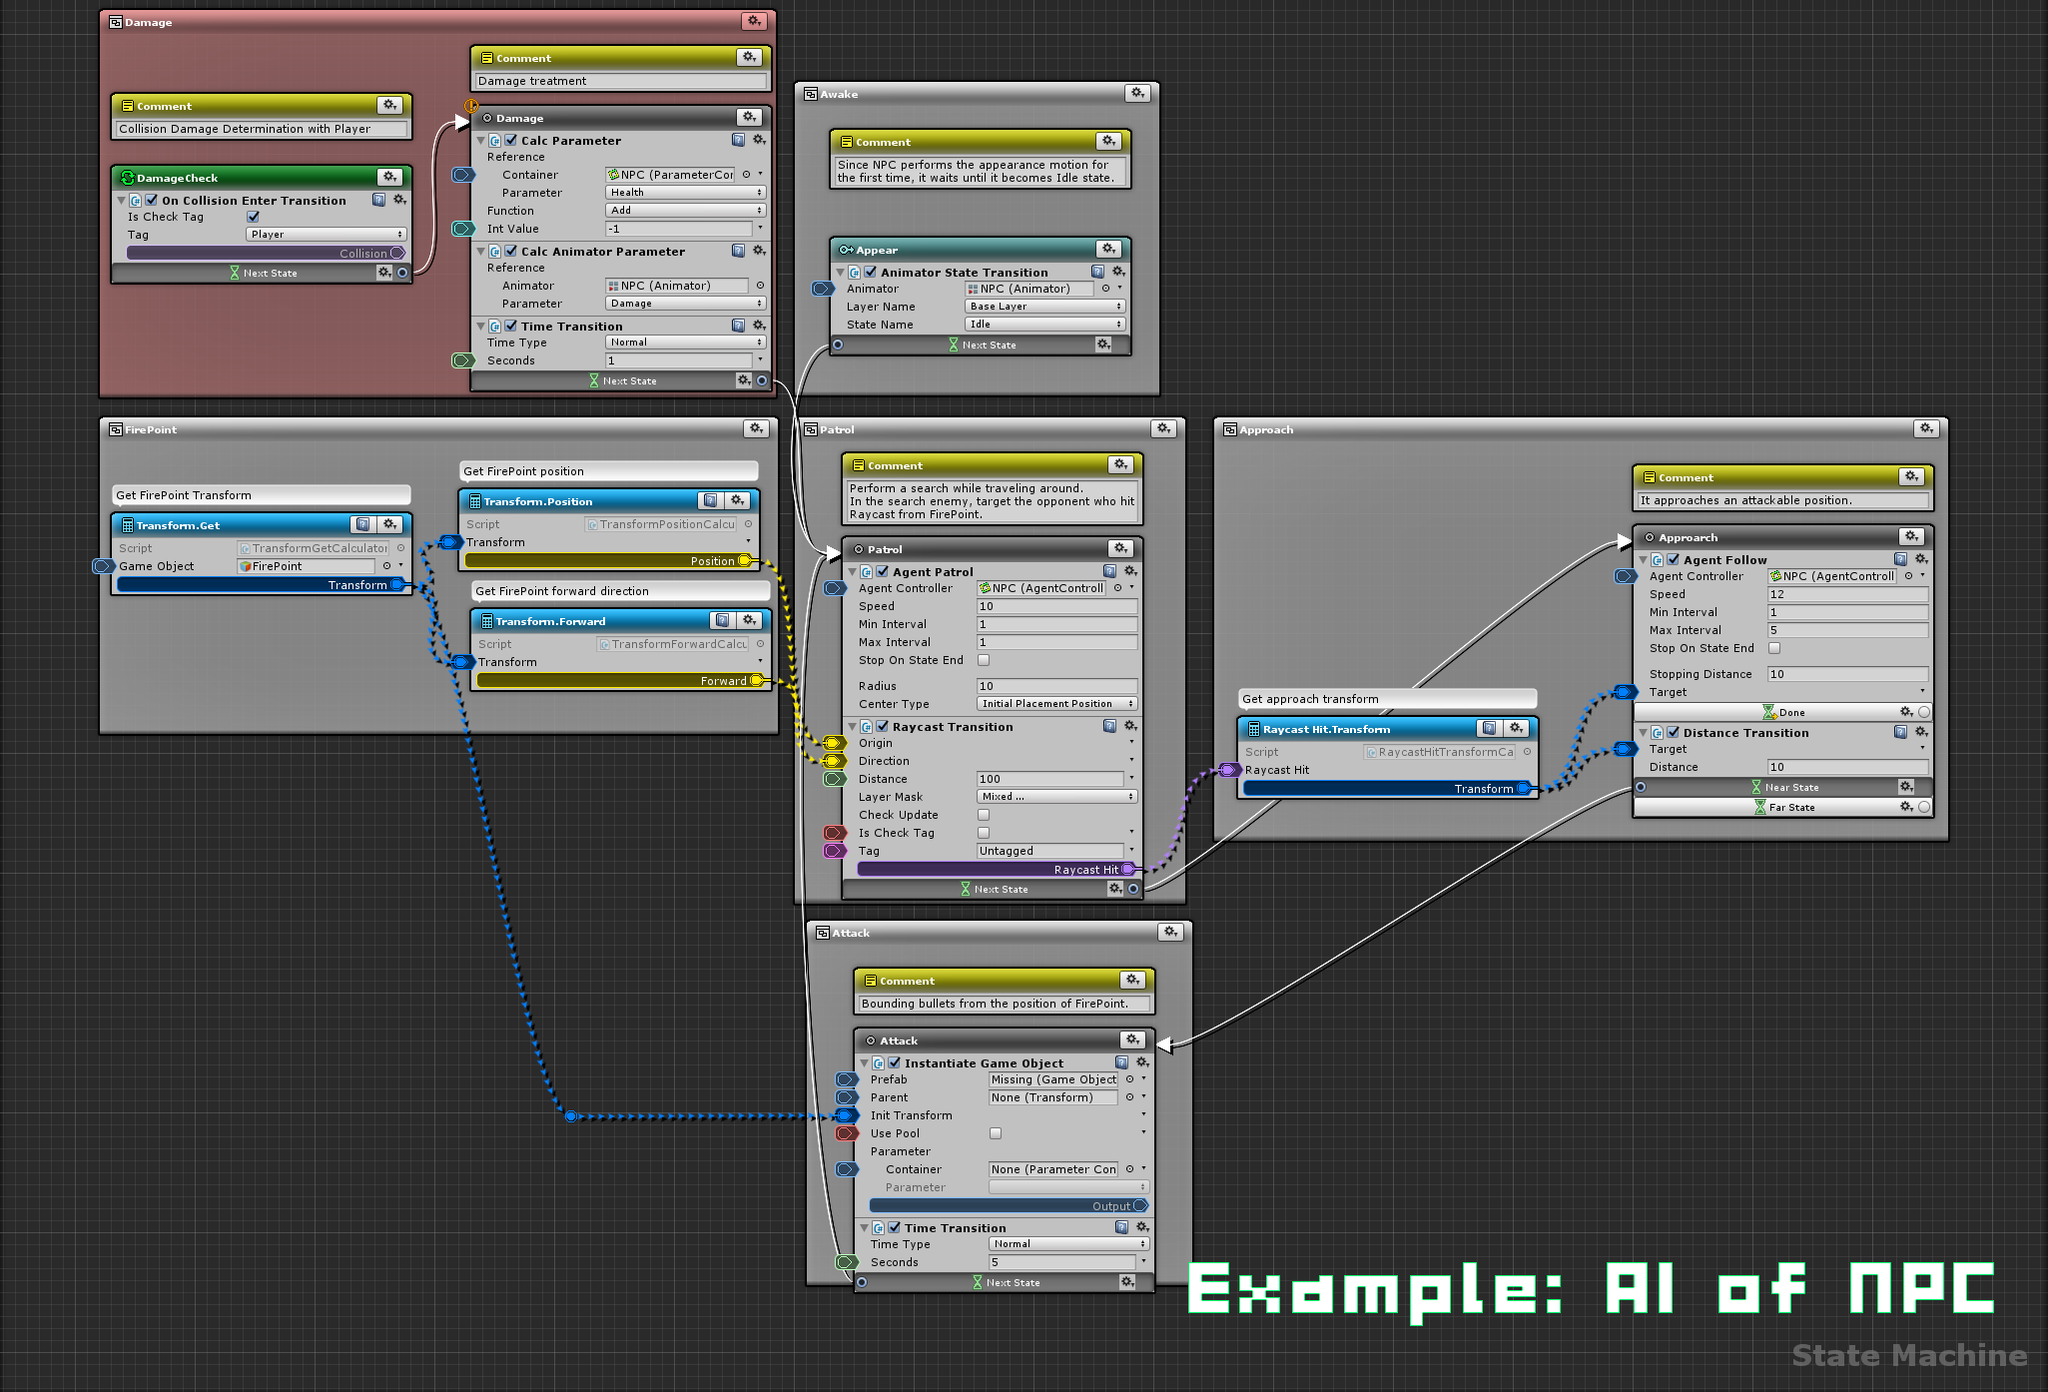
Task: Click gear icon of Awake group header
Action: 1137,93
